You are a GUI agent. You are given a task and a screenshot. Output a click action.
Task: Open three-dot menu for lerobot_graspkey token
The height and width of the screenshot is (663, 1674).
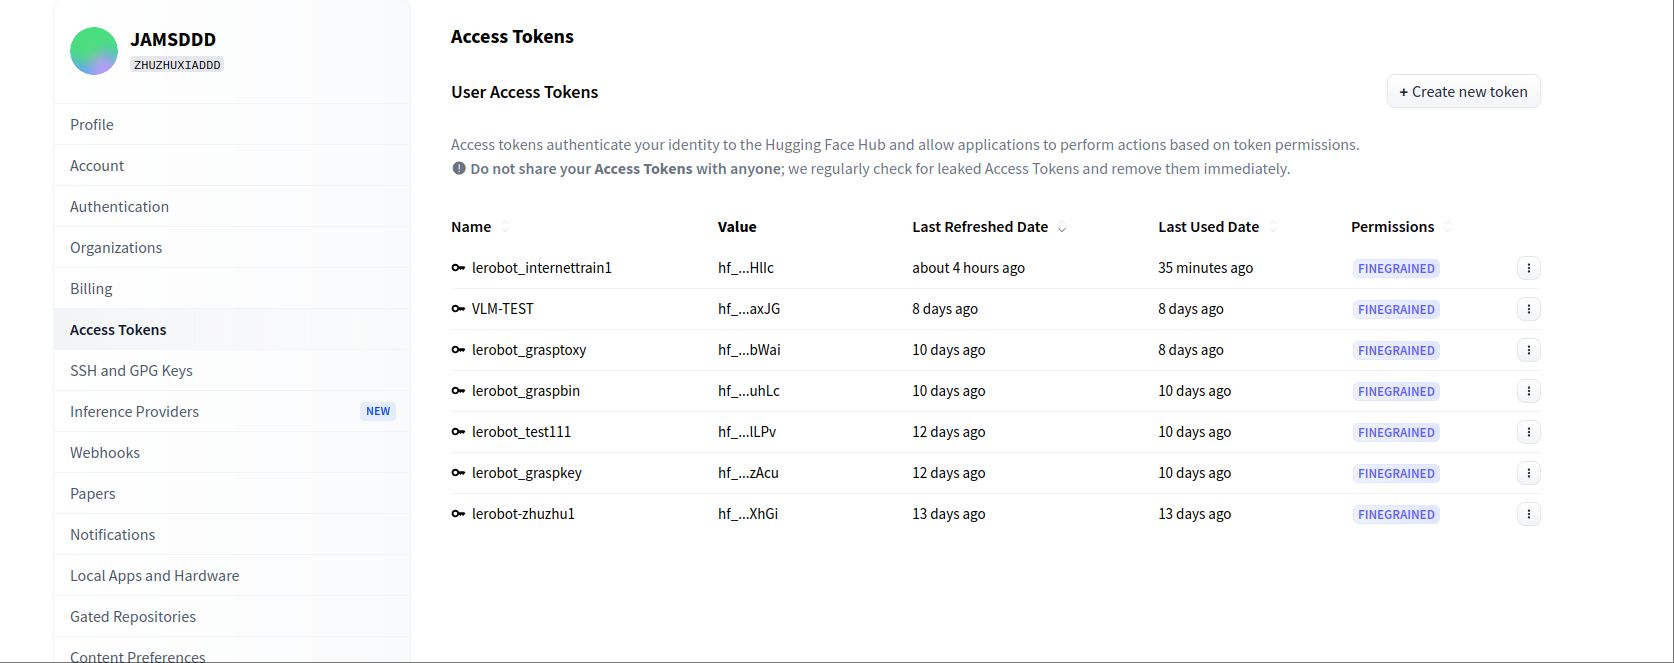(x=1528, y=473)
